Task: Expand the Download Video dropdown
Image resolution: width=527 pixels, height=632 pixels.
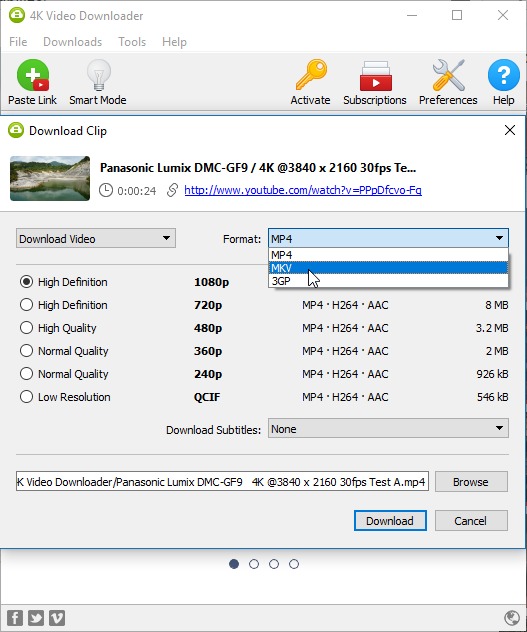Action: 96,238
